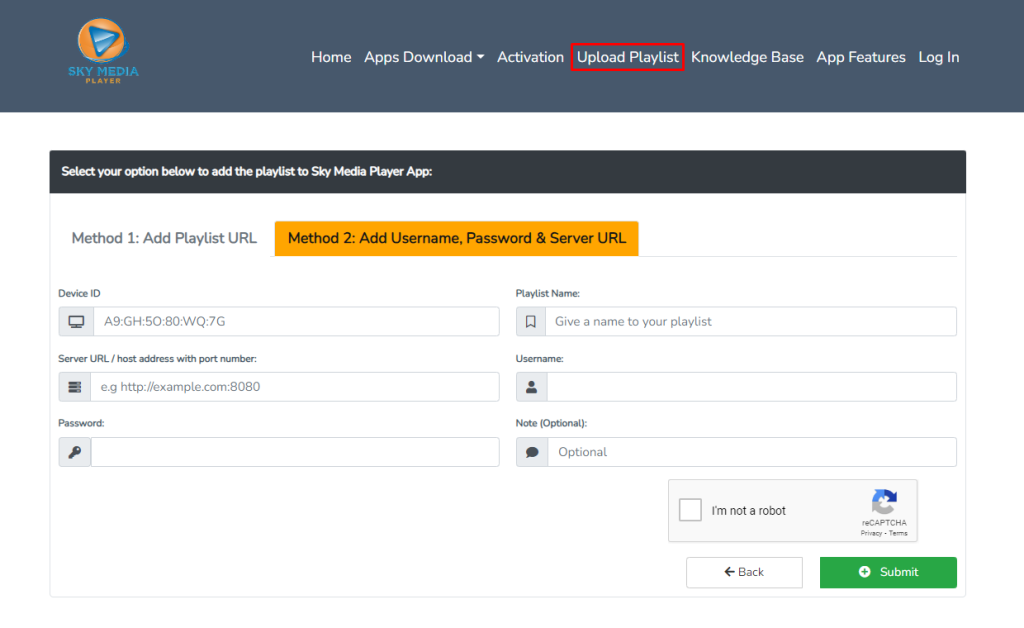The image size is (1024, 628).
Task: Click the key icon beside Password
Action: 76,452
